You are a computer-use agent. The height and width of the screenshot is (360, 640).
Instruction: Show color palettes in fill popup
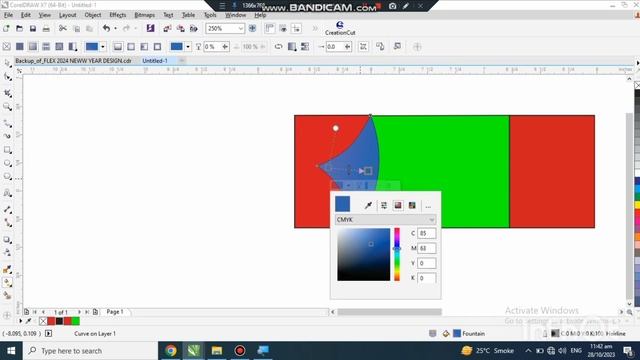click(412, 205)
